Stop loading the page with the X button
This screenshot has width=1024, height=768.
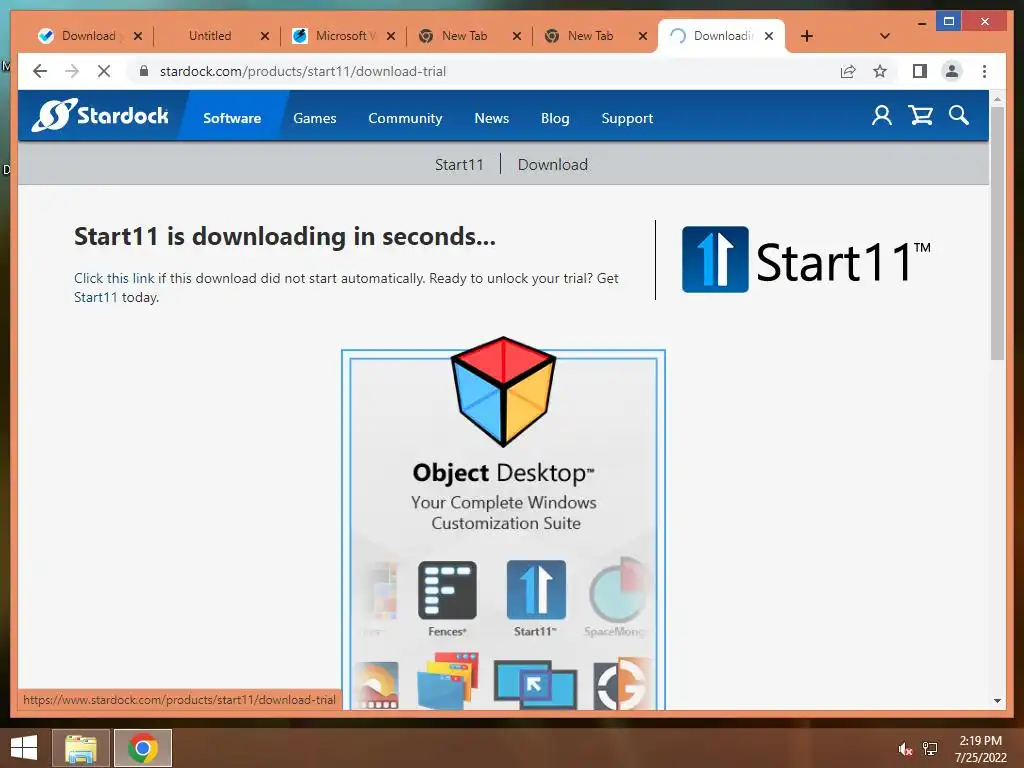[104, 71]
